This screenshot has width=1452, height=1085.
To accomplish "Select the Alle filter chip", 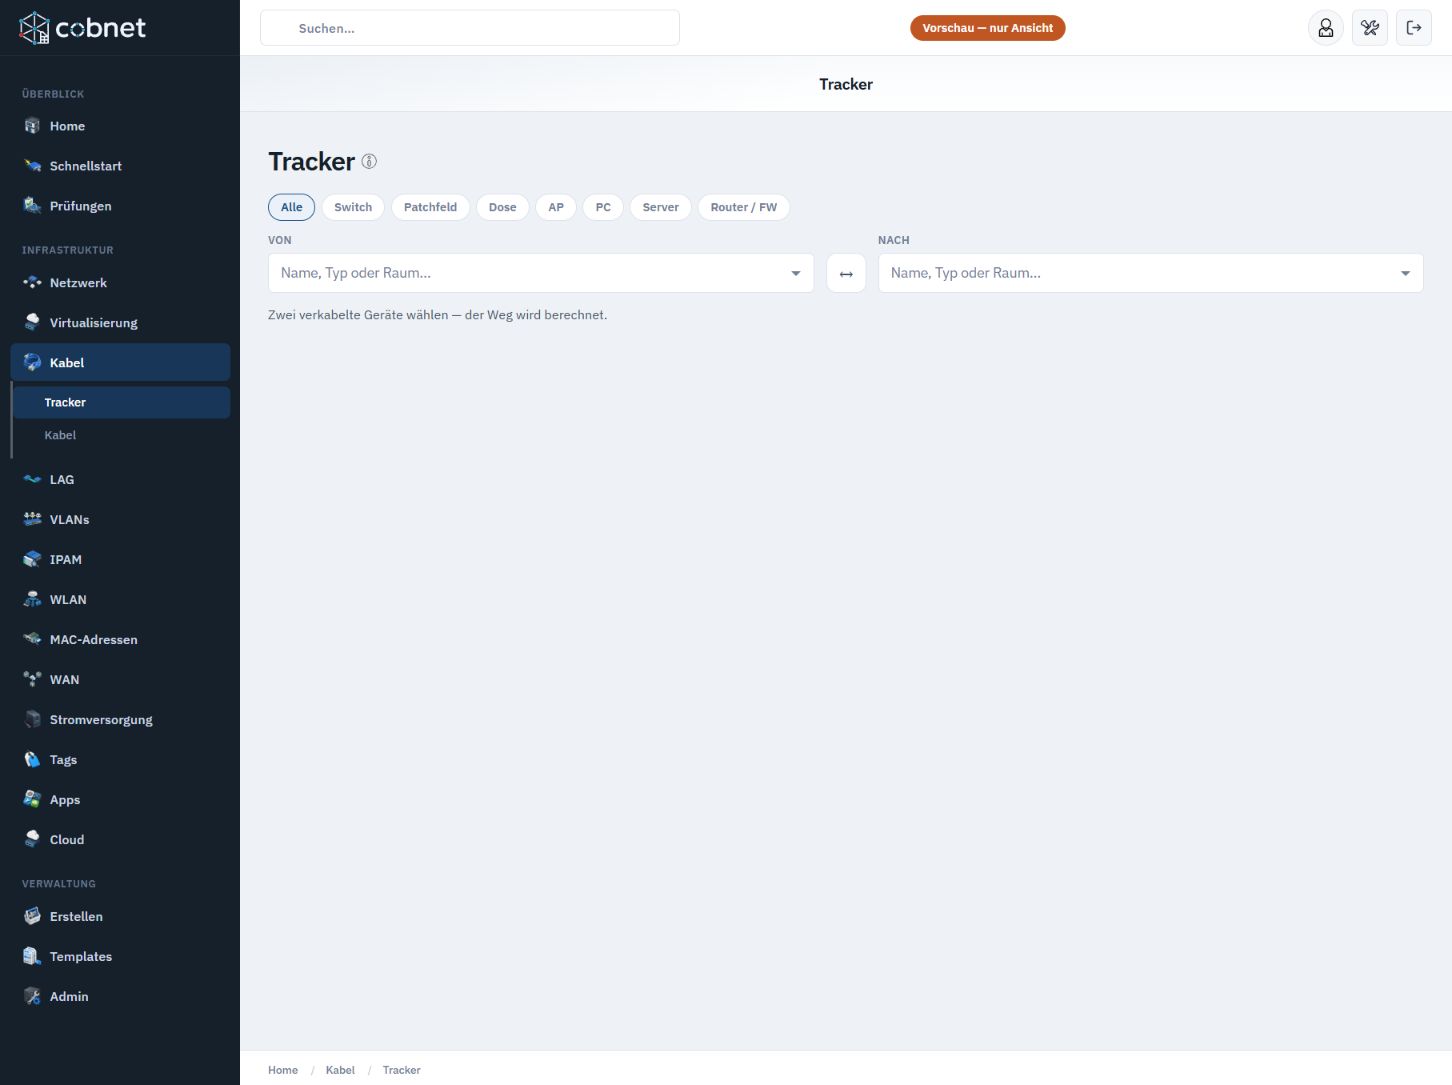I will click(292, 207).
